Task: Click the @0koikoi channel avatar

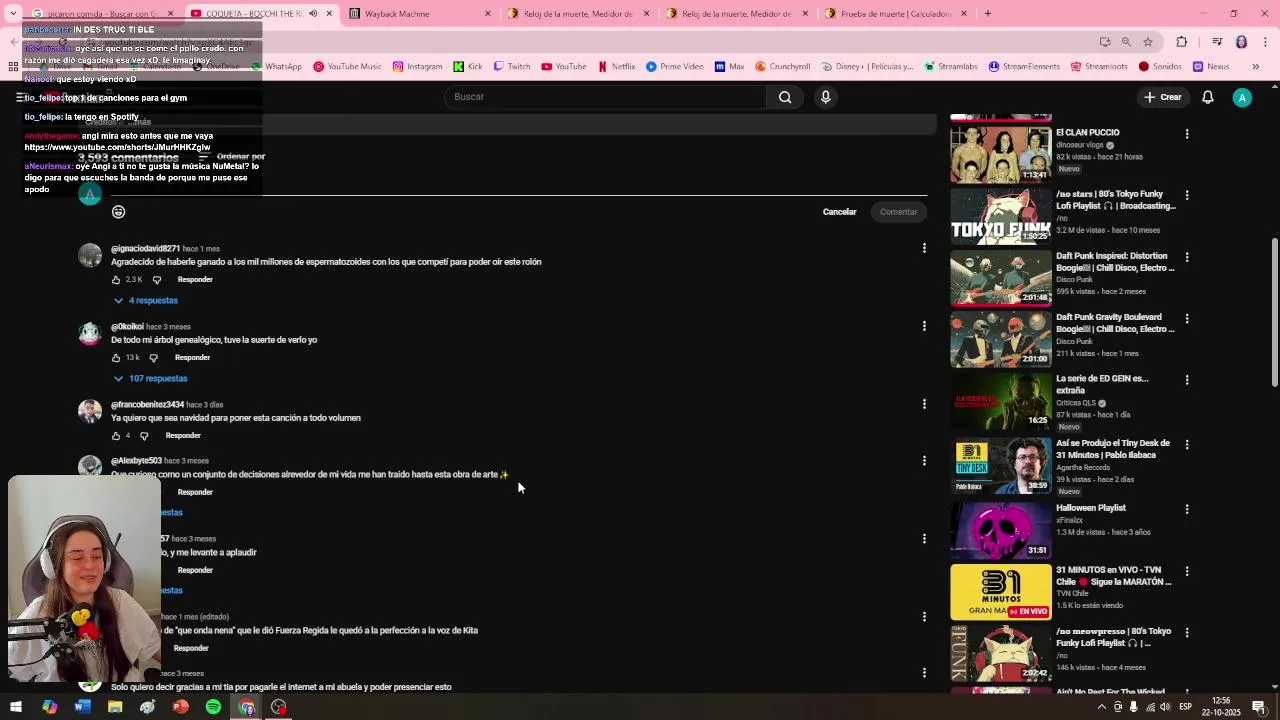Action: click(90, 333)
